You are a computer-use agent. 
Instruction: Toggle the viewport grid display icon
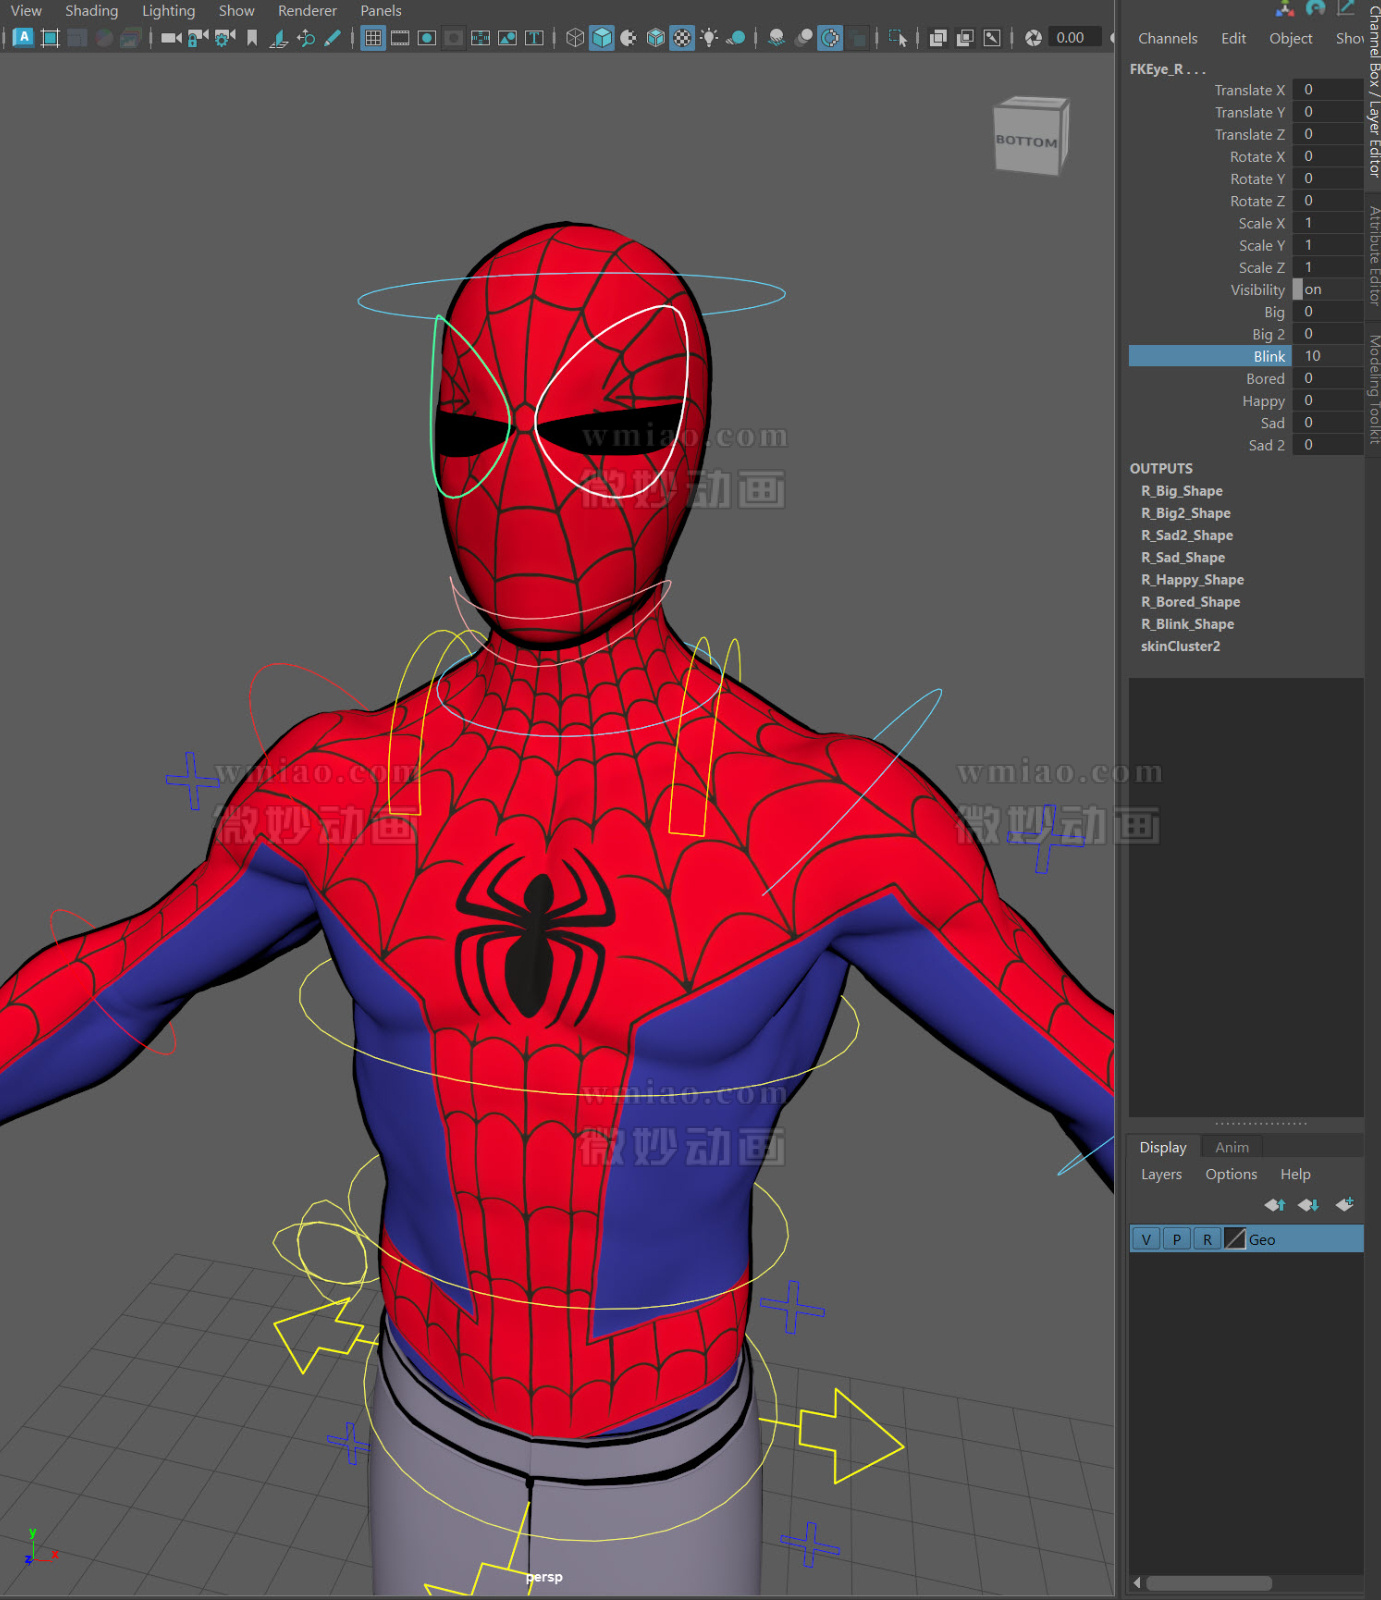[373, 38]
